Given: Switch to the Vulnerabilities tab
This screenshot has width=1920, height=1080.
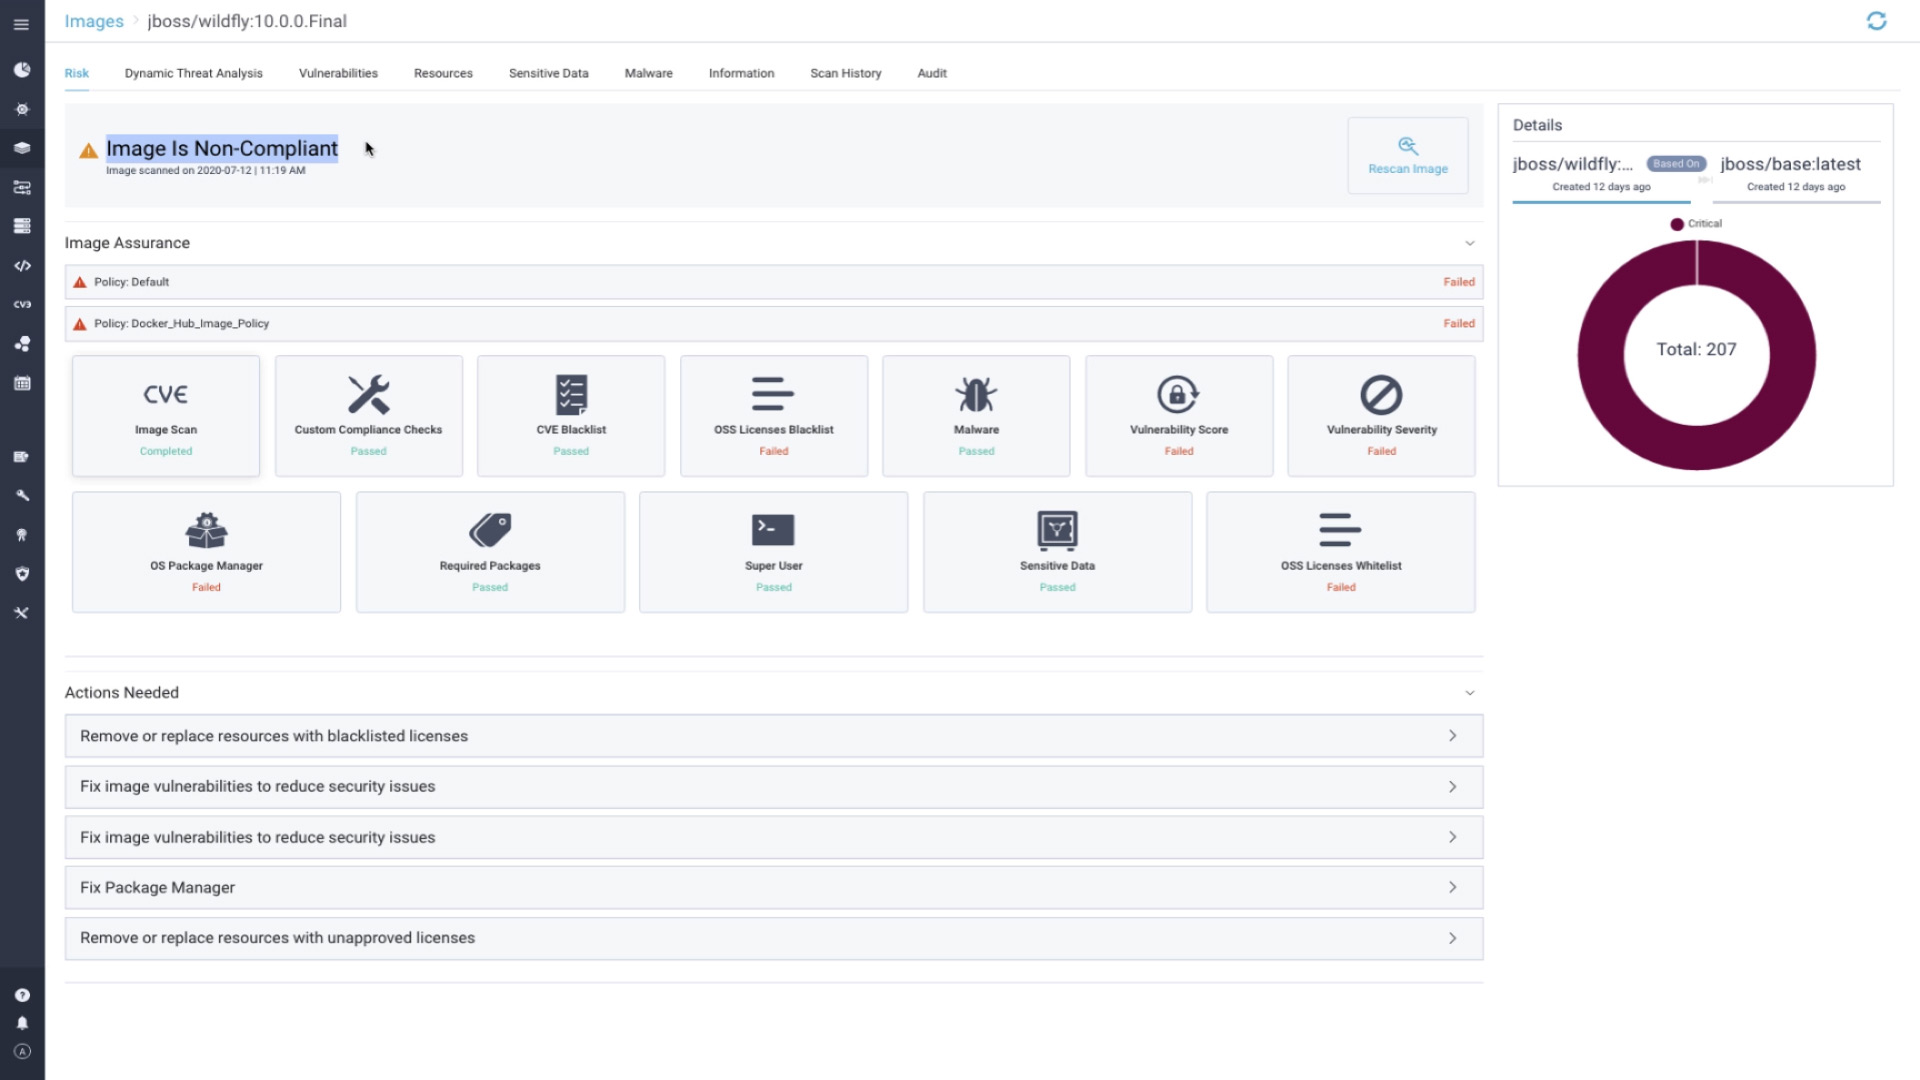Looking at the screenshot, I should coord(338,73).
